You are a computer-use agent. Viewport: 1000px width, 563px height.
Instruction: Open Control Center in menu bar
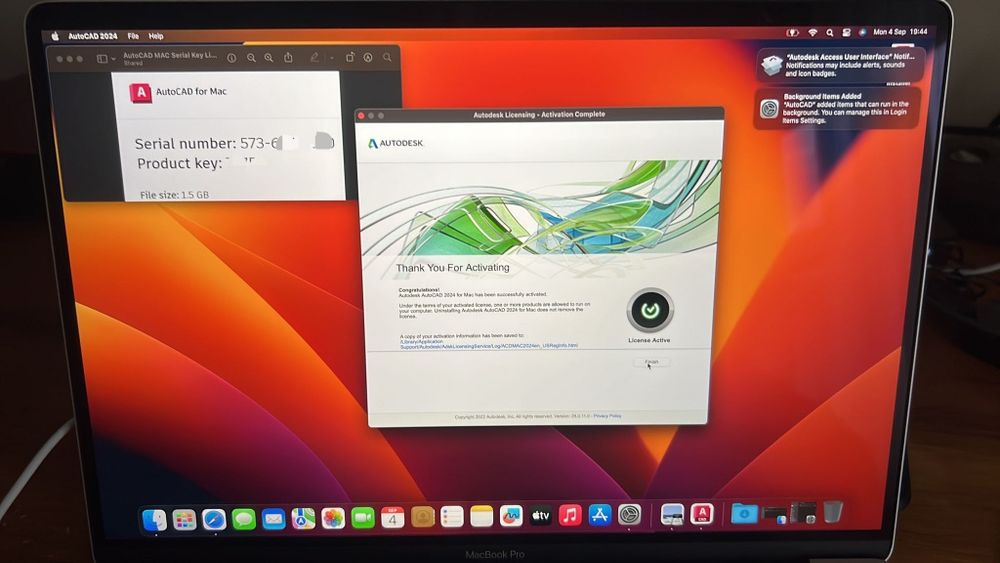click(x=846, y=32)
